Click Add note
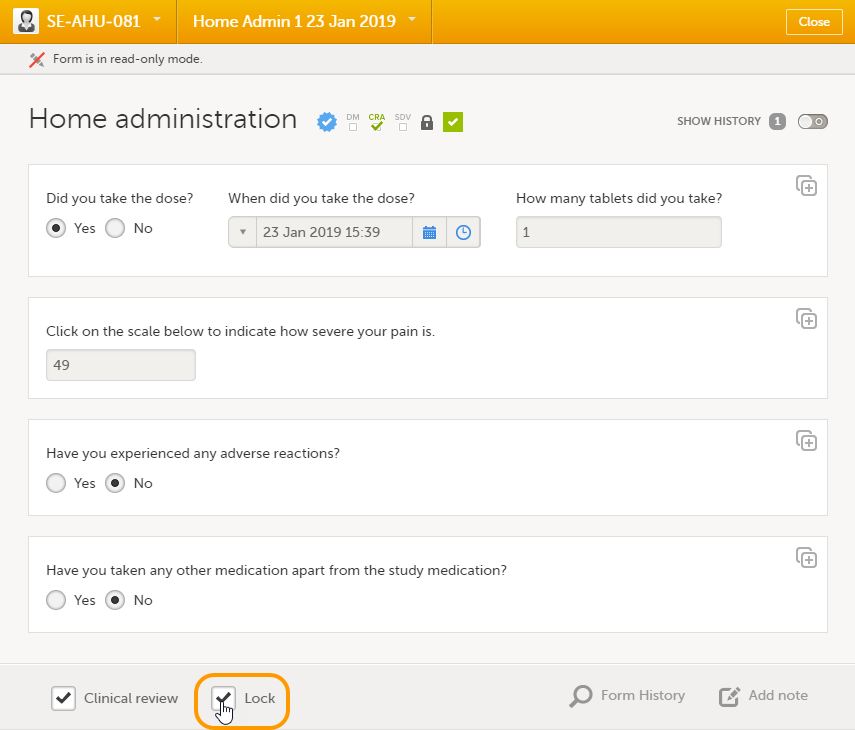This screenshot has height=730, width=855. [x=764, y=696]
